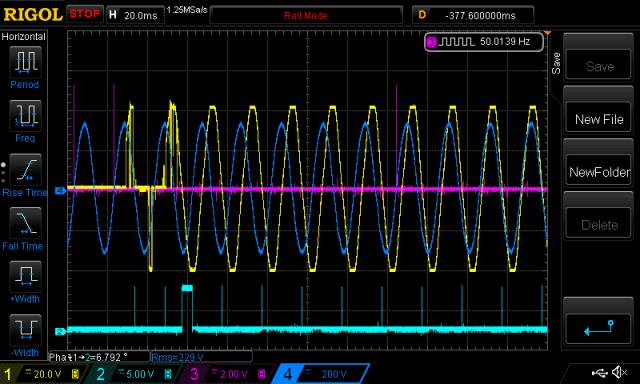This screenshot has width=640, height=384.
Task: Toggle channel 3 at 2.00 V
Action: point(227,374)
